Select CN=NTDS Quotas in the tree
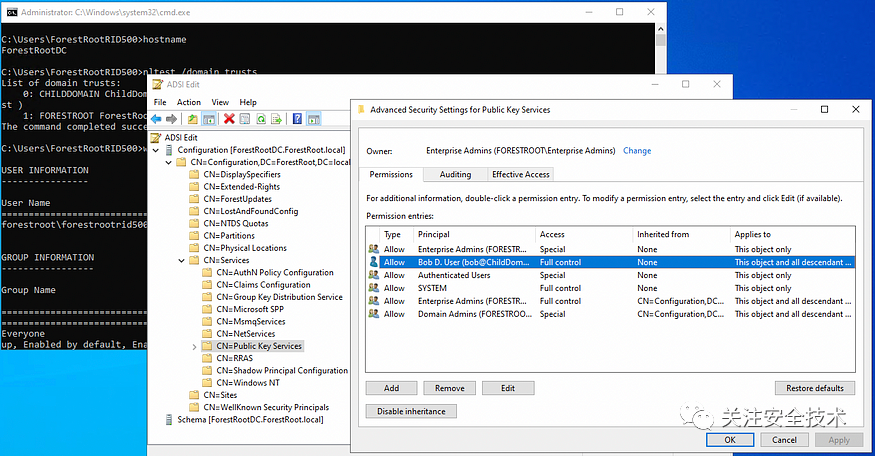The width and height of the screenshot is (875, 456). (235, 223)
